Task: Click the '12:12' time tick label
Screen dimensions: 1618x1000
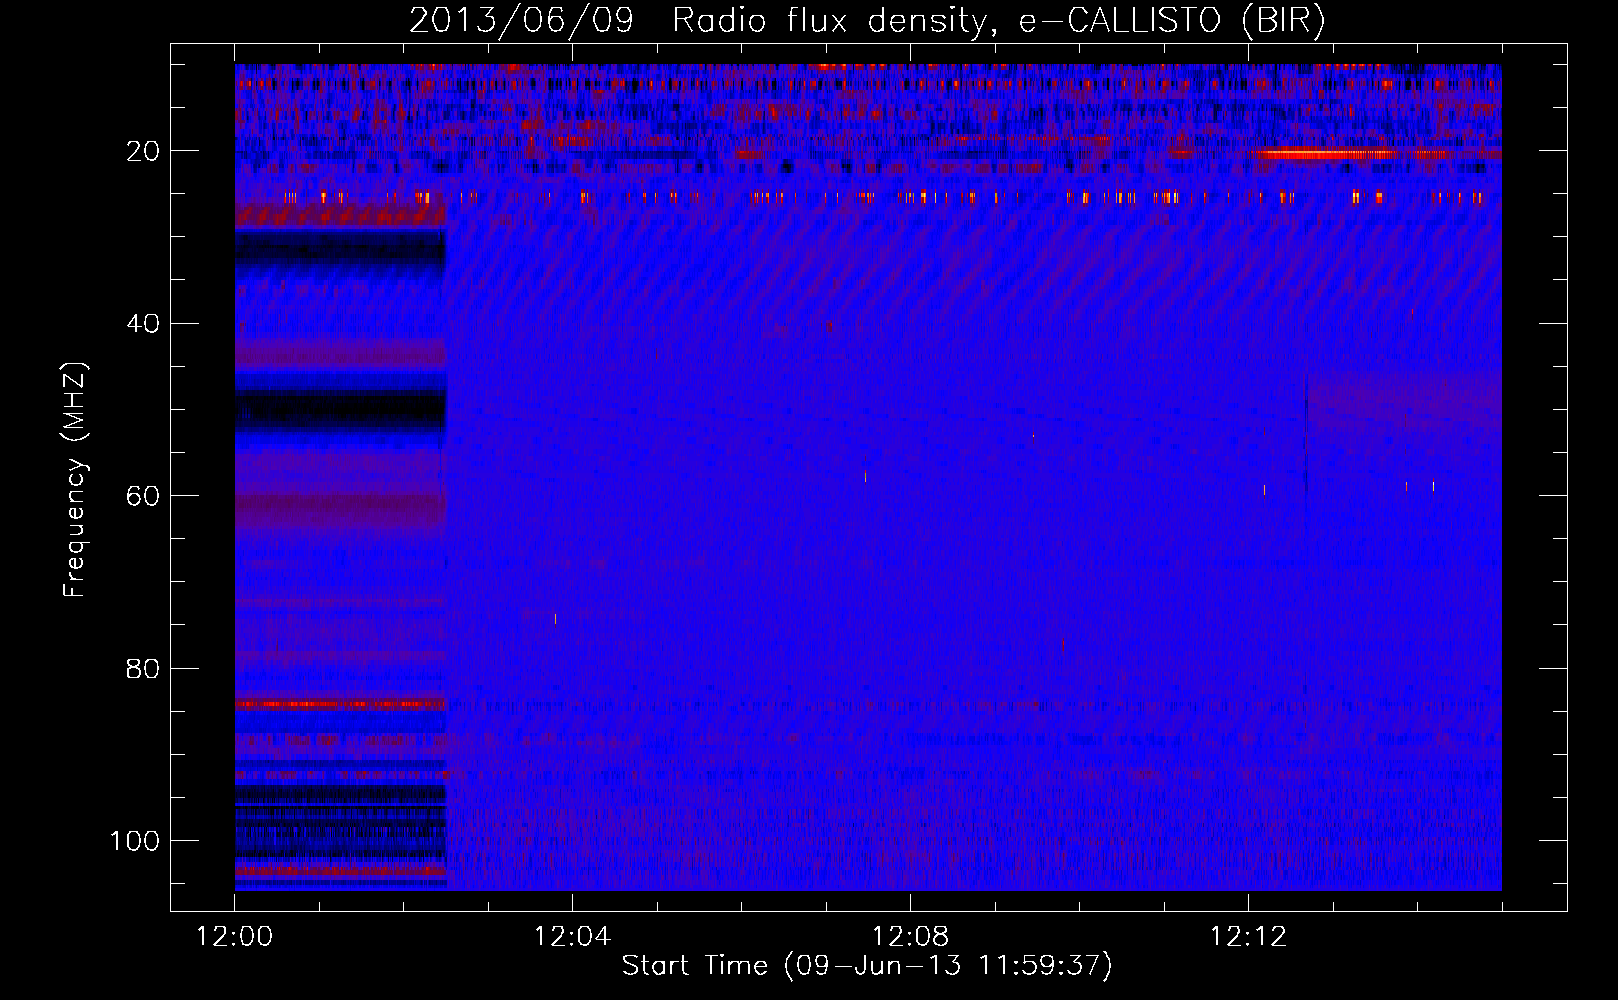Action: (x=1248, y=937)
